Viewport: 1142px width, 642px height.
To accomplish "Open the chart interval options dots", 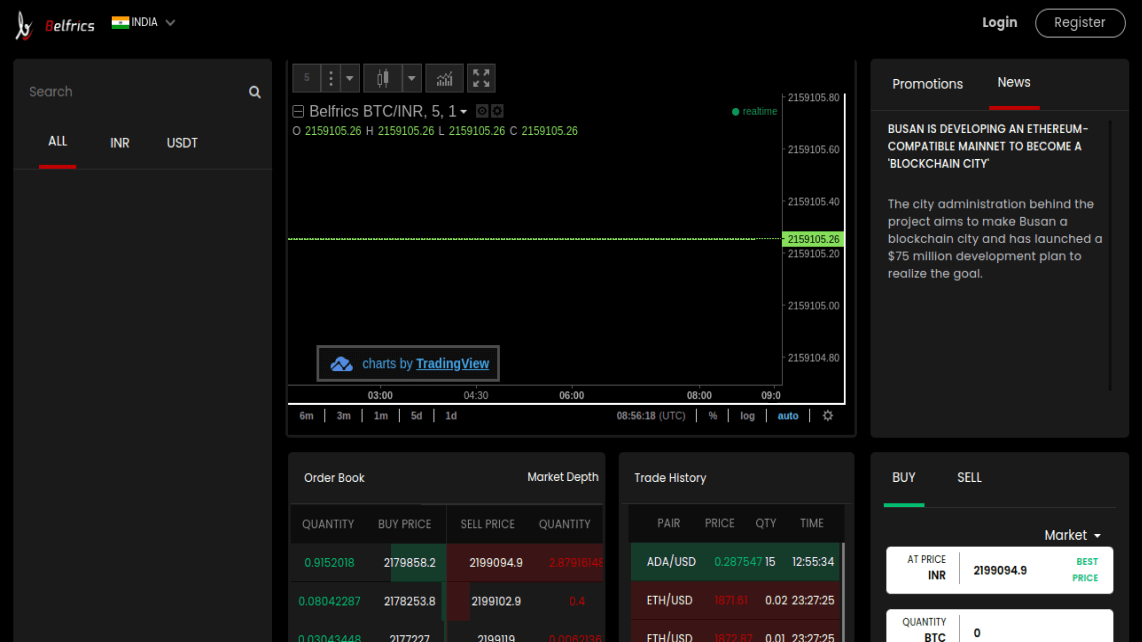I will point(331,78).
